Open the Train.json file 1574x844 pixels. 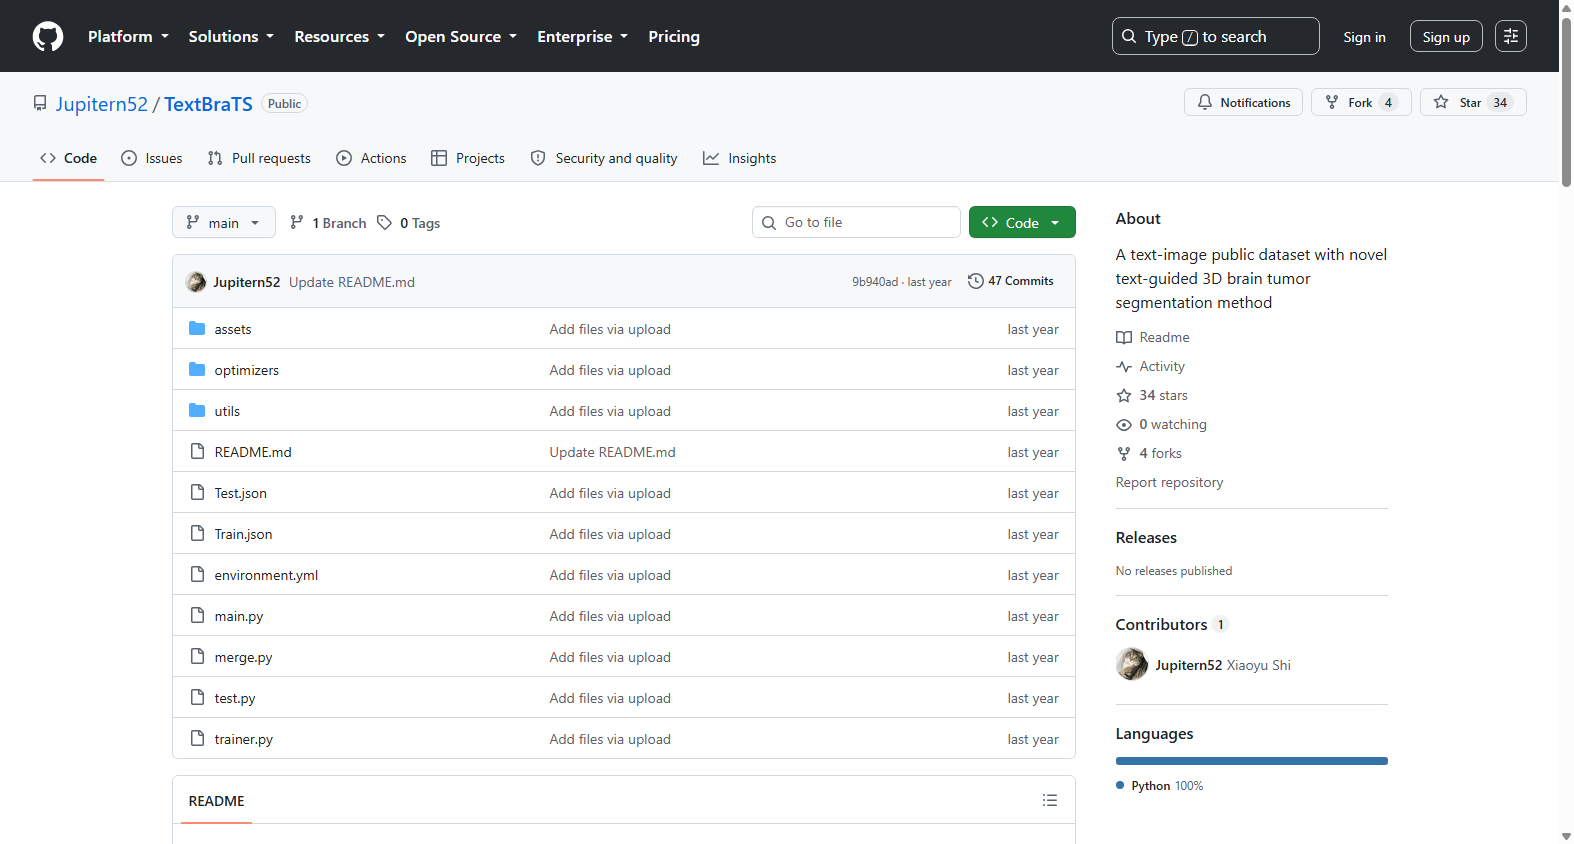(243, 535)
